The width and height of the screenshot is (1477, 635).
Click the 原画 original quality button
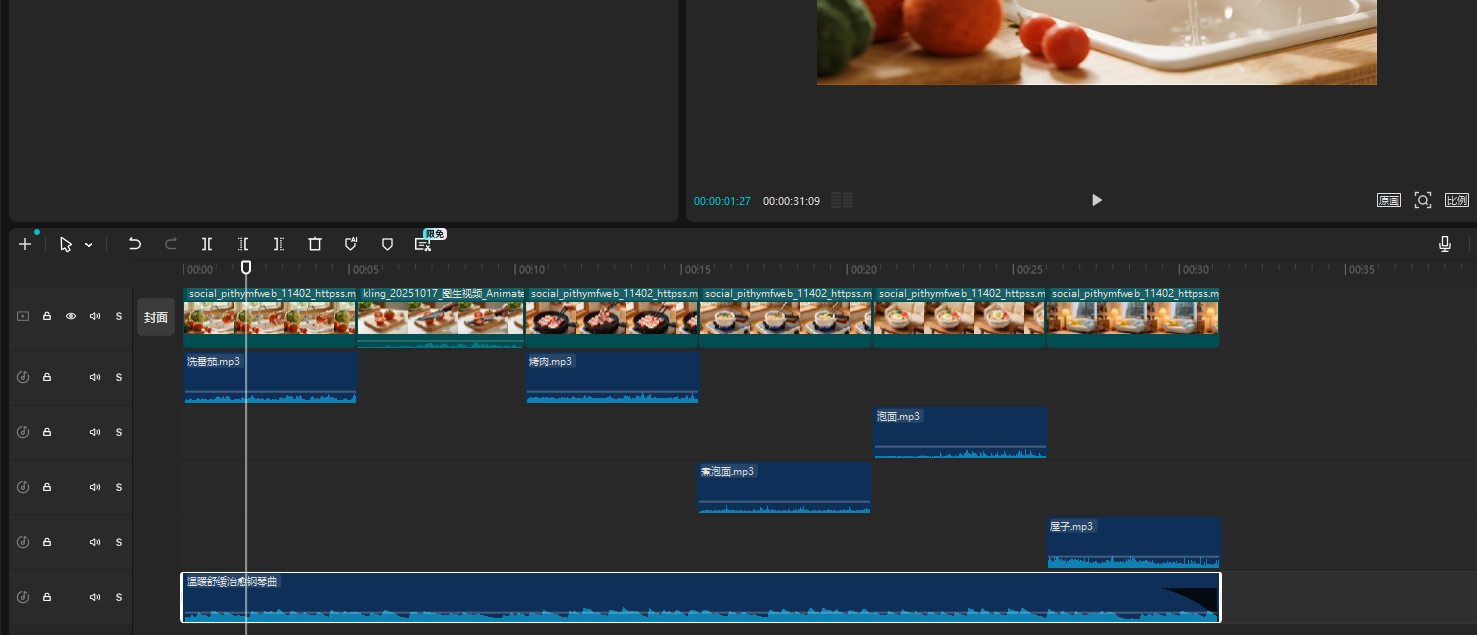(1388, 200)
